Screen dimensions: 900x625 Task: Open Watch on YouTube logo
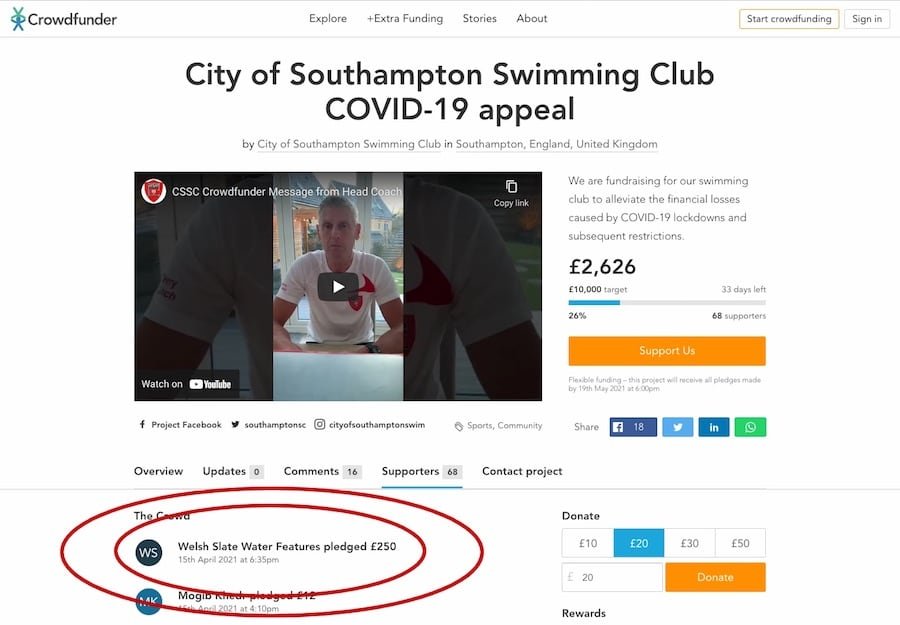pyautogui.click(x=210, y=384)
